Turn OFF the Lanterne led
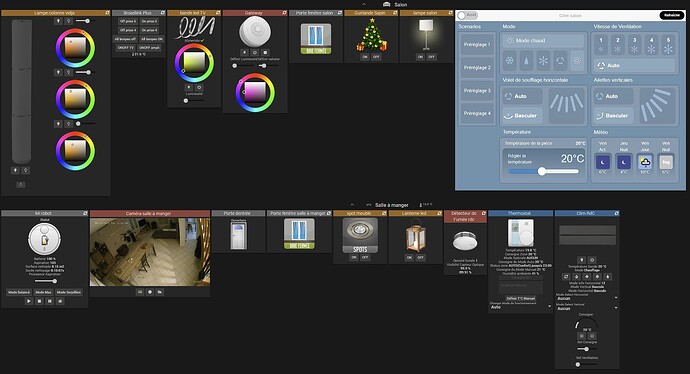690x374 pixels. 420,257
